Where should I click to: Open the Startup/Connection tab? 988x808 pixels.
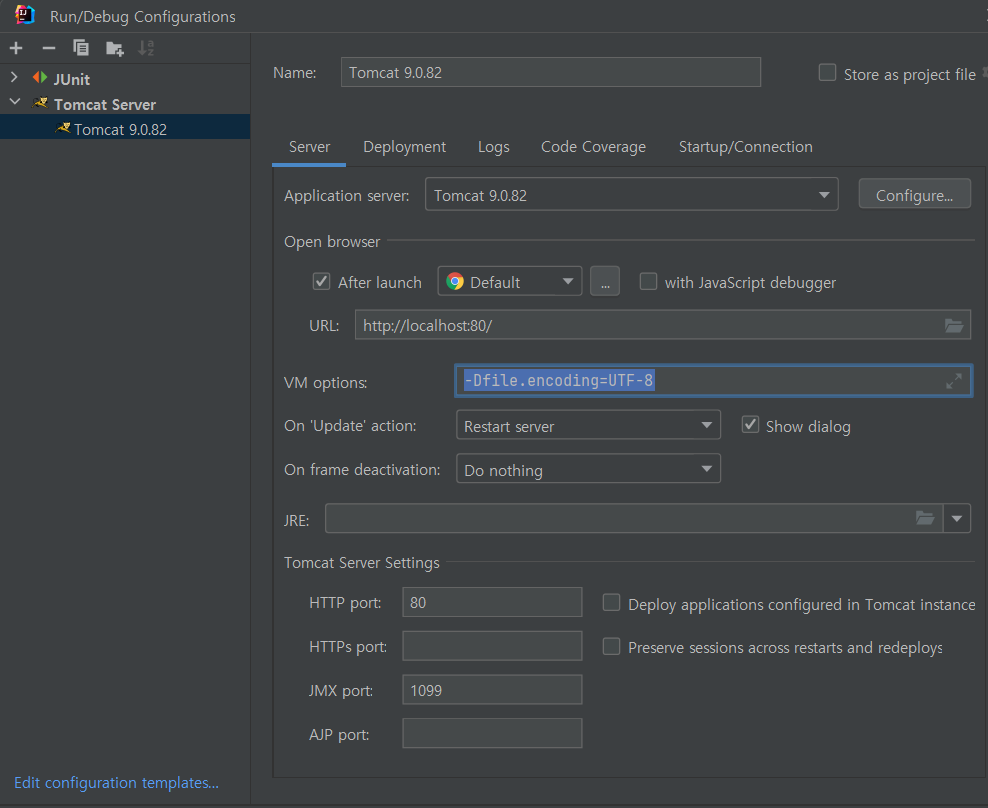tap(745, 147)
